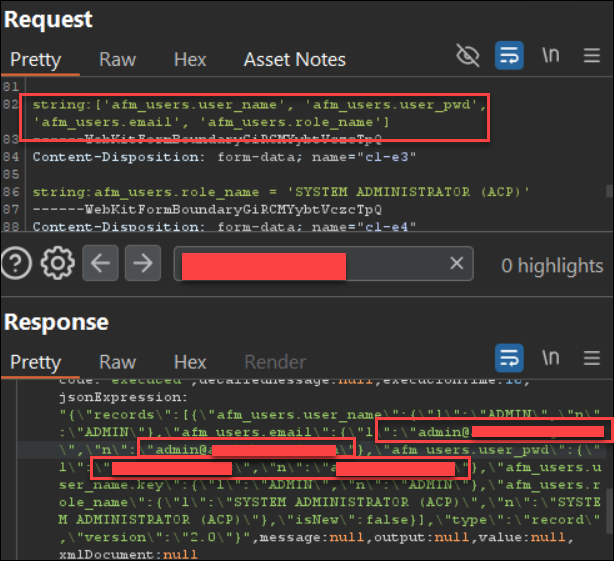
Task: Open search help question mark icon
Action: coord(16,263)
